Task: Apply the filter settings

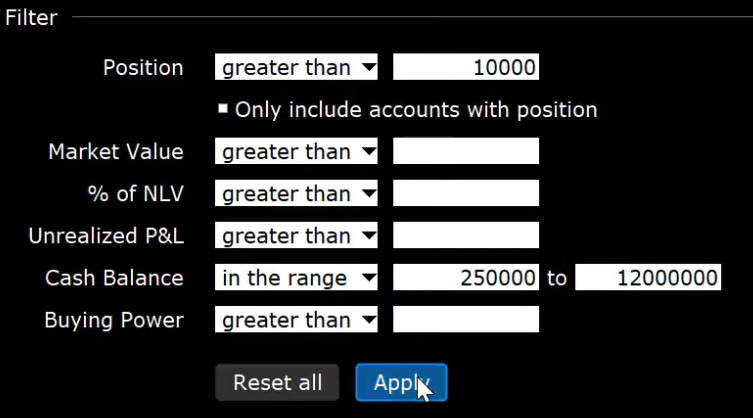Action: pyautogui.click(x=401, y=382)
